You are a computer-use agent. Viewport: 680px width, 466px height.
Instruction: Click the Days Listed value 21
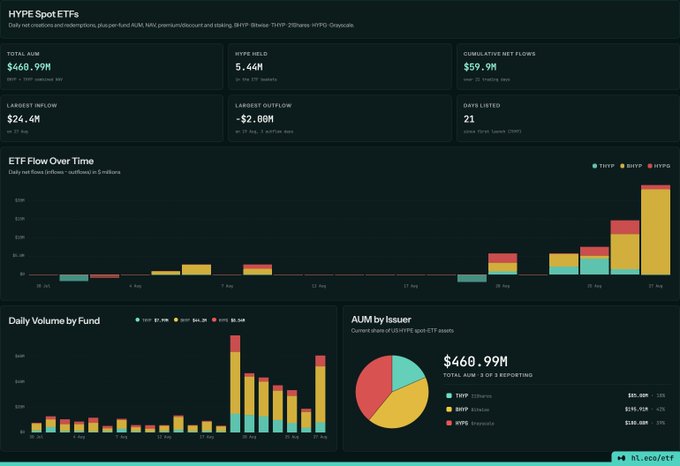coord(469,119)
